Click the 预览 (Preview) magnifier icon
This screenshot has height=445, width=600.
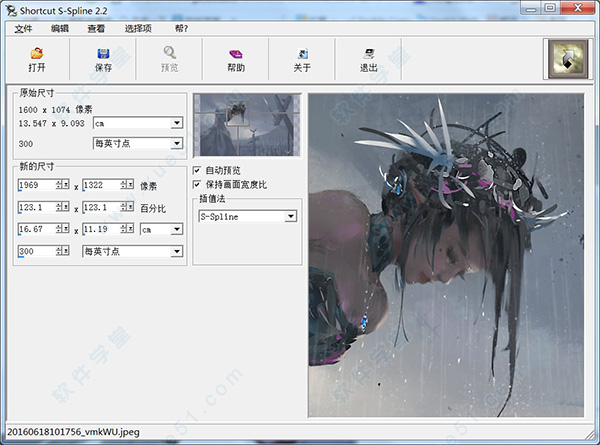pyautogui.click(x=170, y=52)
